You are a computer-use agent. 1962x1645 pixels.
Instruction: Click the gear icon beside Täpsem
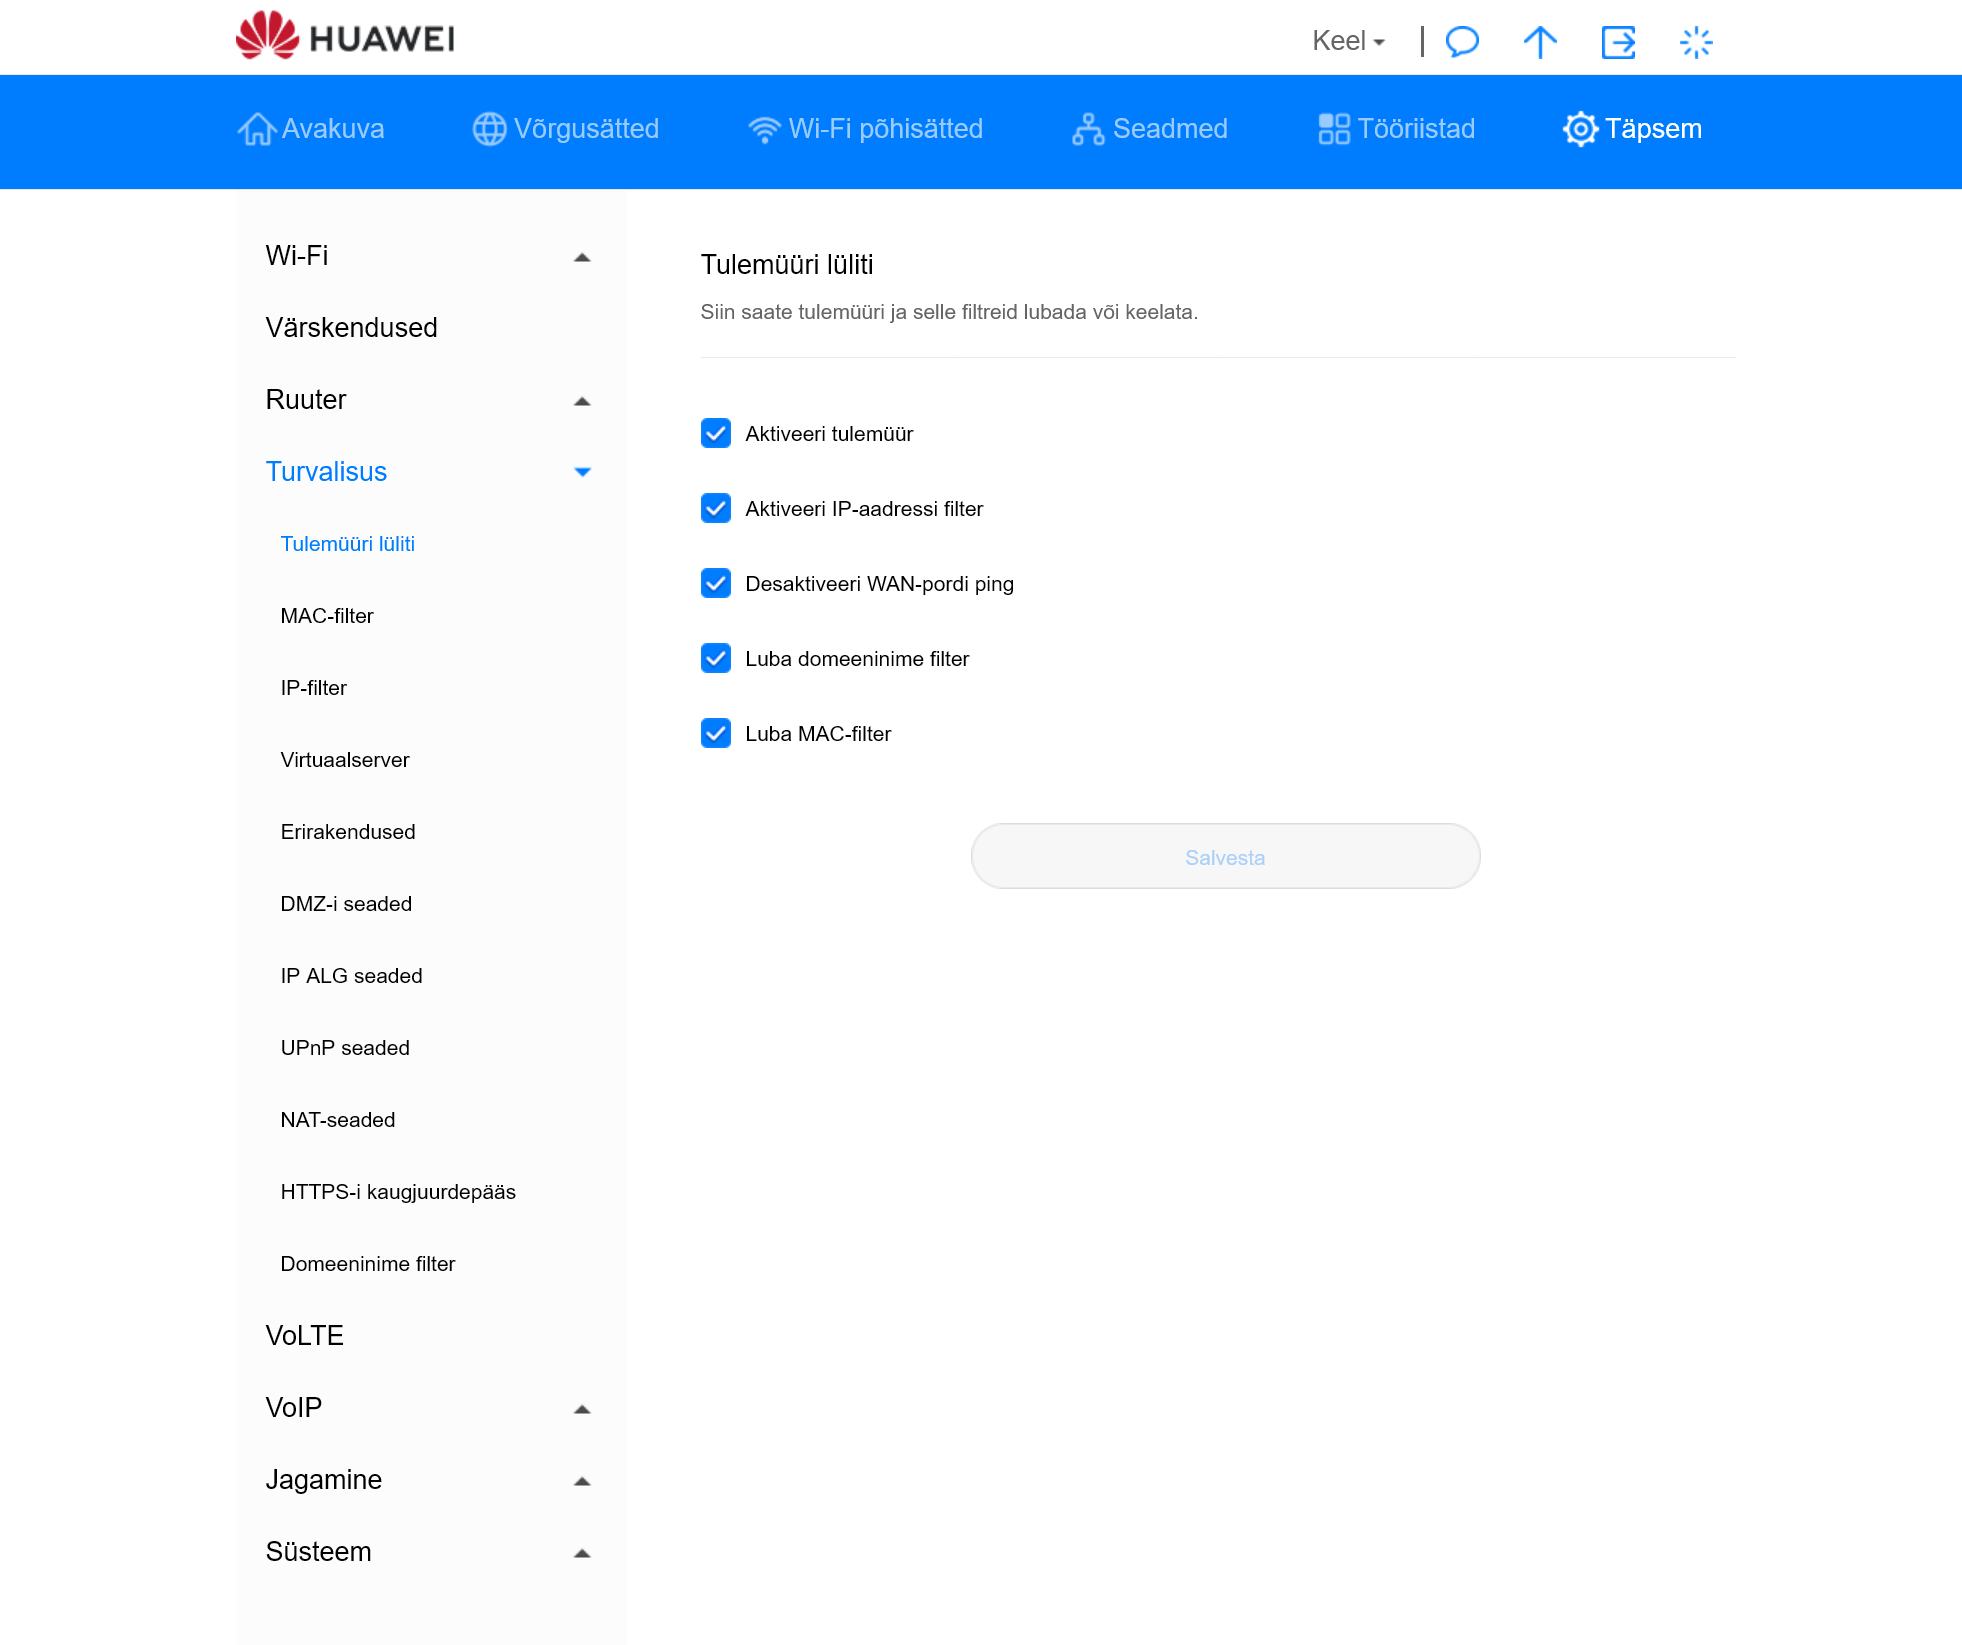click(1580, 129)
